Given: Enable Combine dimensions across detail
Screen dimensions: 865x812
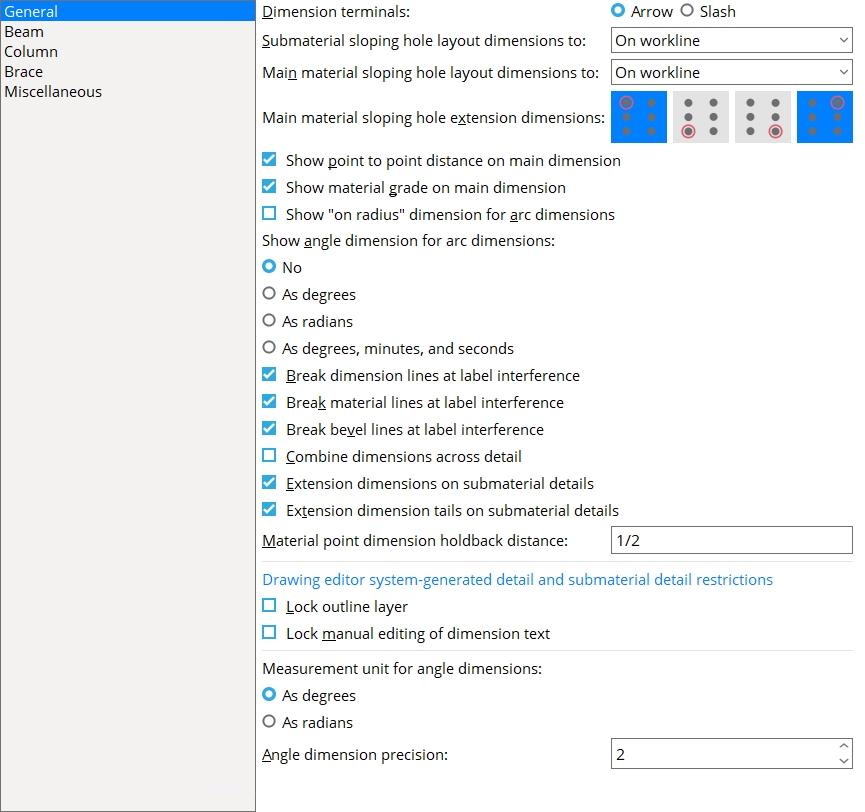Looking at the screenshot, I should (x=269, y=456).
